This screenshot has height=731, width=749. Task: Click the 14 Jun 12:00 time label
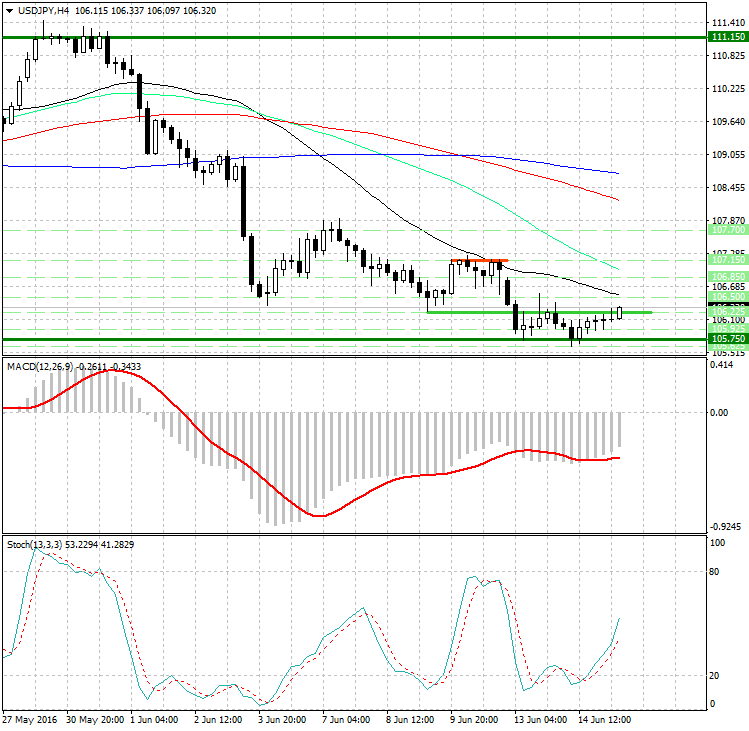pos(605,720)
